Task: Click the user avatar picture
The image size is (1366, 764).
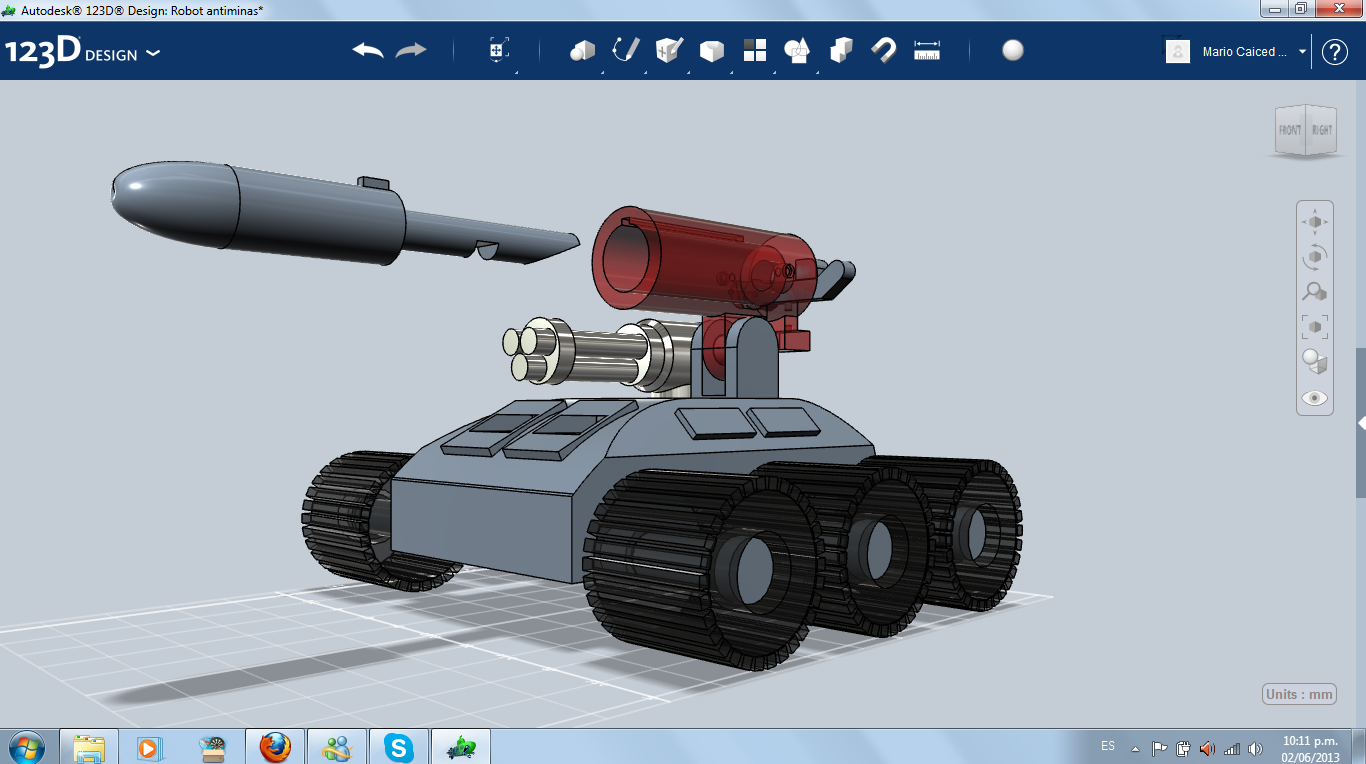Action: 1178,51
